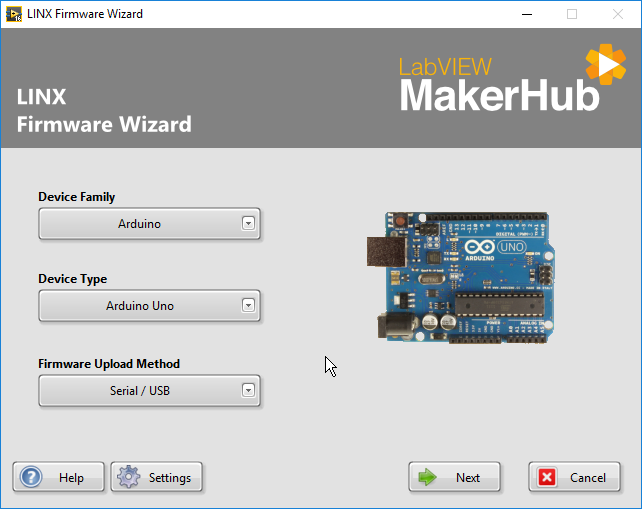Minimize the LINX Firmware Wizard window

[x=526, y=14]
